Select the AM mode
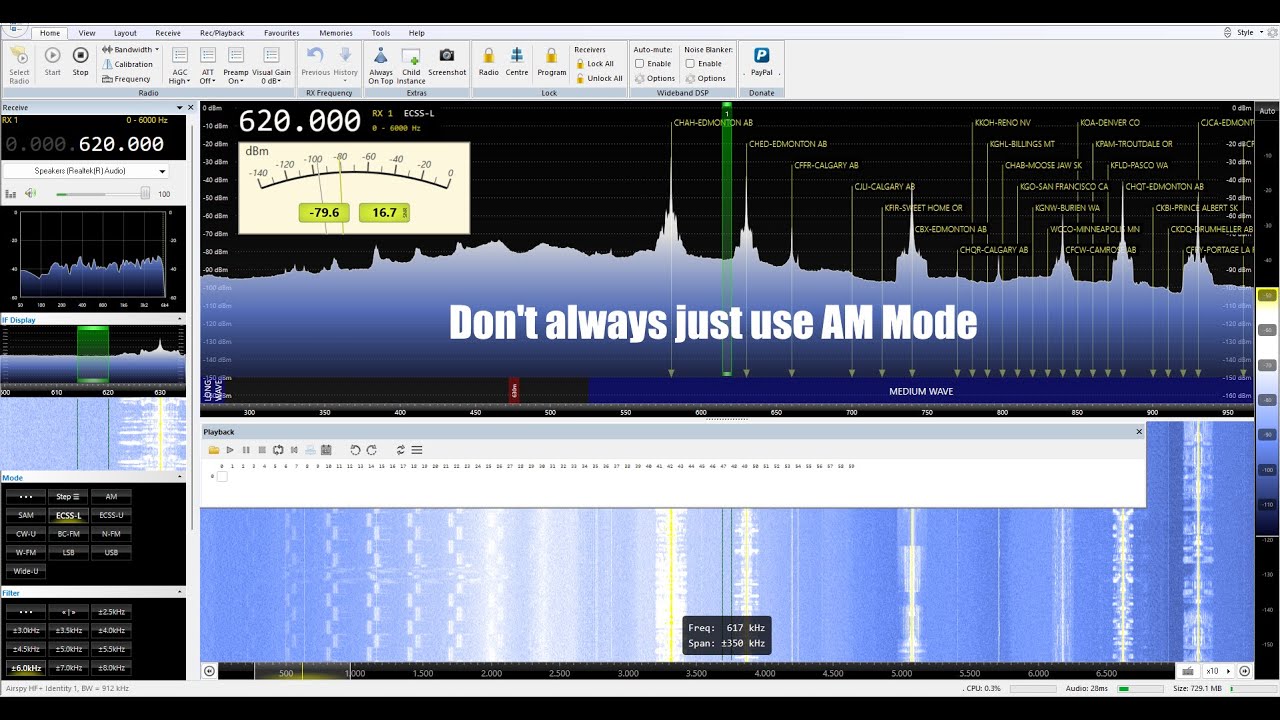The width and height of the screenshot is (1280, 720). (111, 496)
